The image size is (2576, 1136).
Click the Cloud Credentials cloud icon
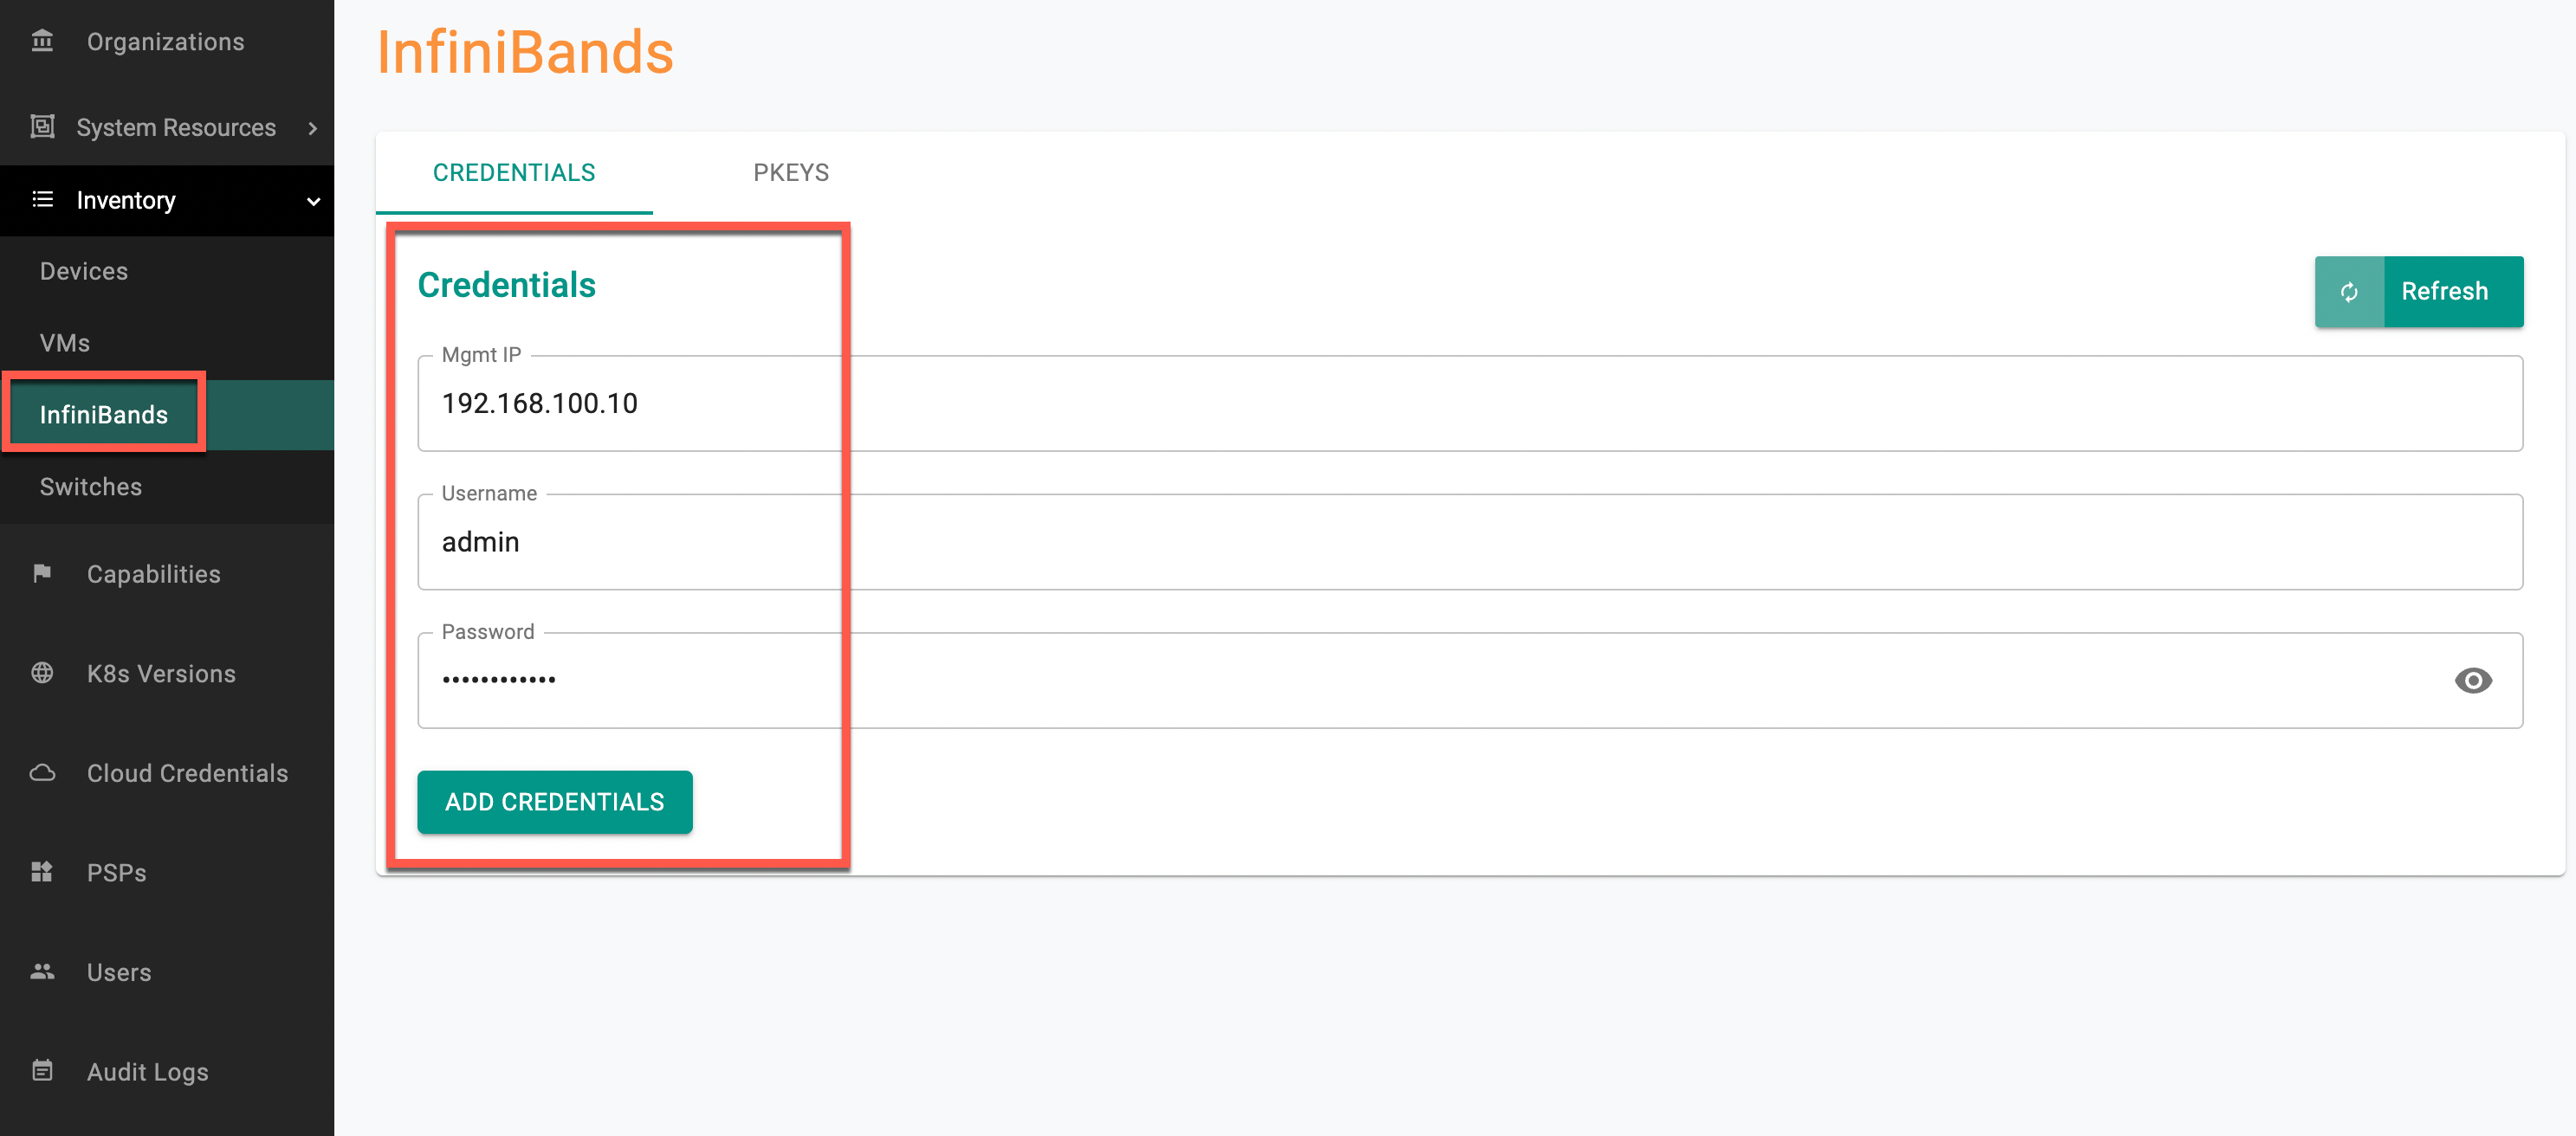tap(42, 772)
